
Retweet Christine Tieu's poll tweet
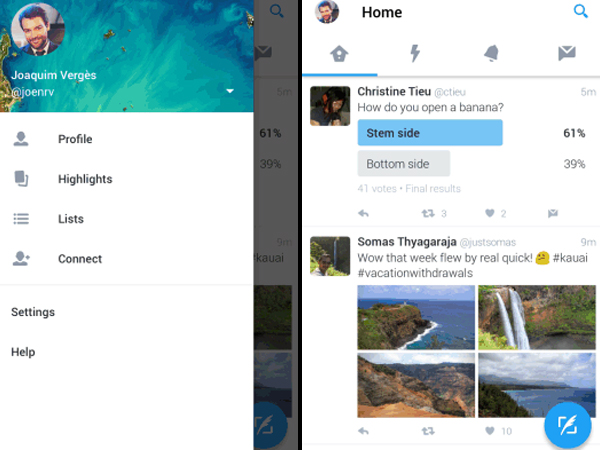[428, 213]
